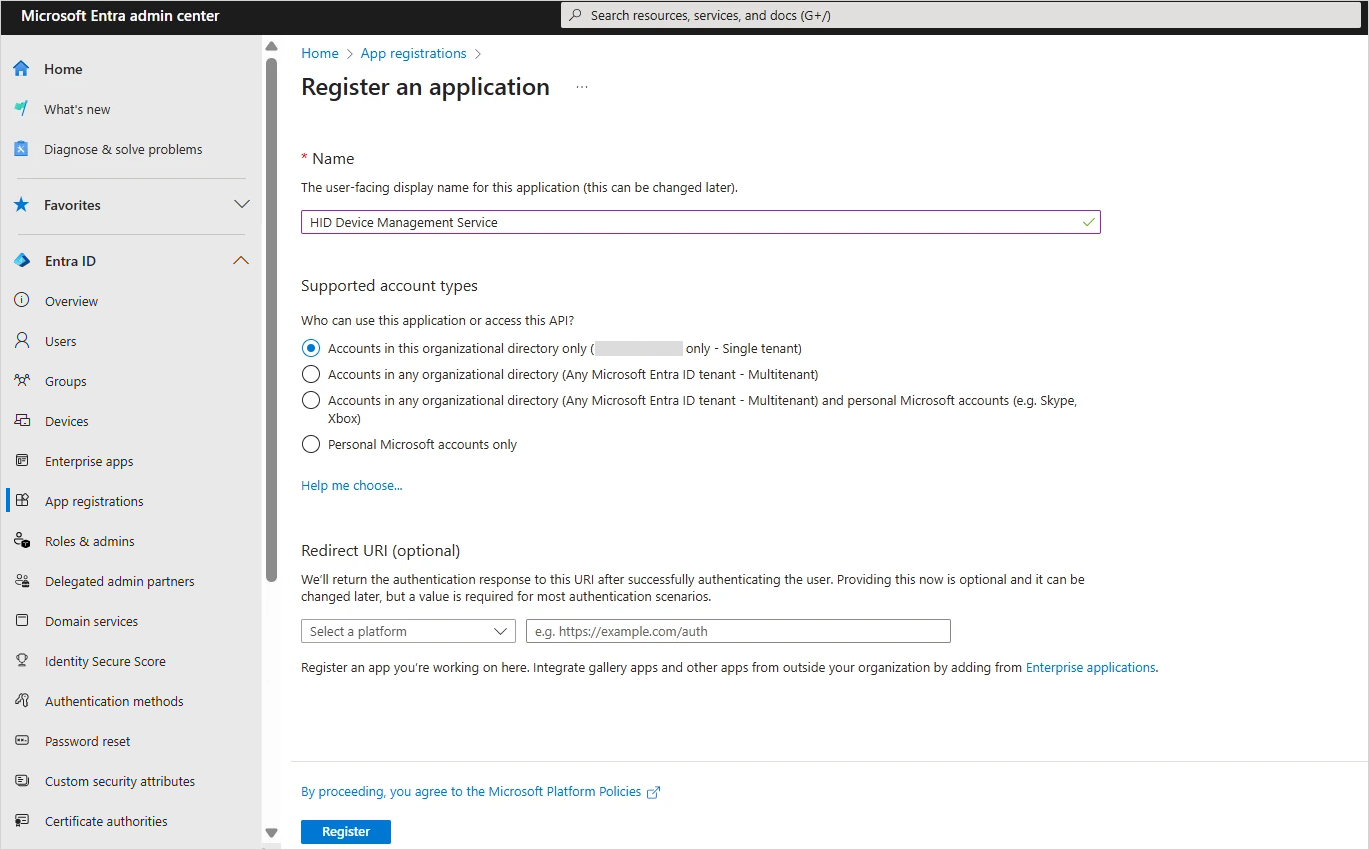Click the Diagnose & solve problems icon
1369x850 pixels.
(21, 149)
